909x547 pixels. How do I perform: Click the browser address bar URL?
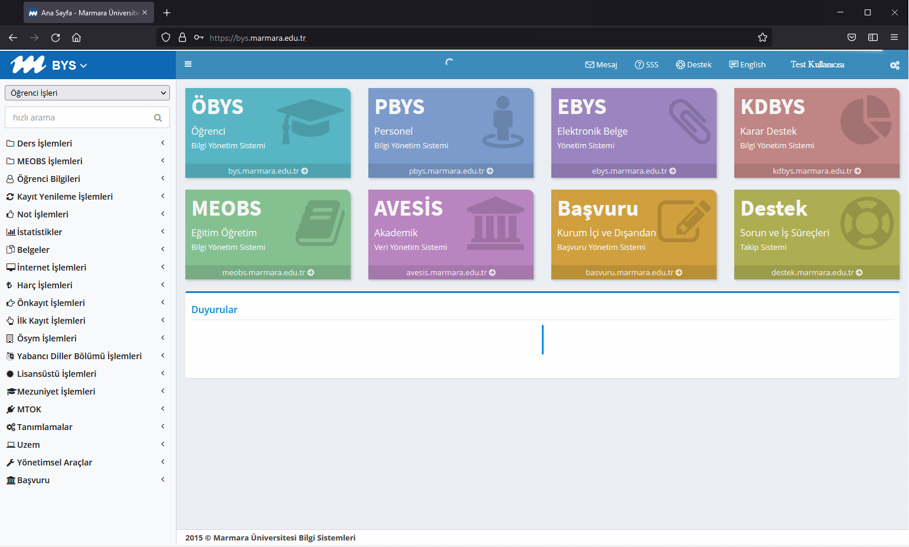point(258,38)
